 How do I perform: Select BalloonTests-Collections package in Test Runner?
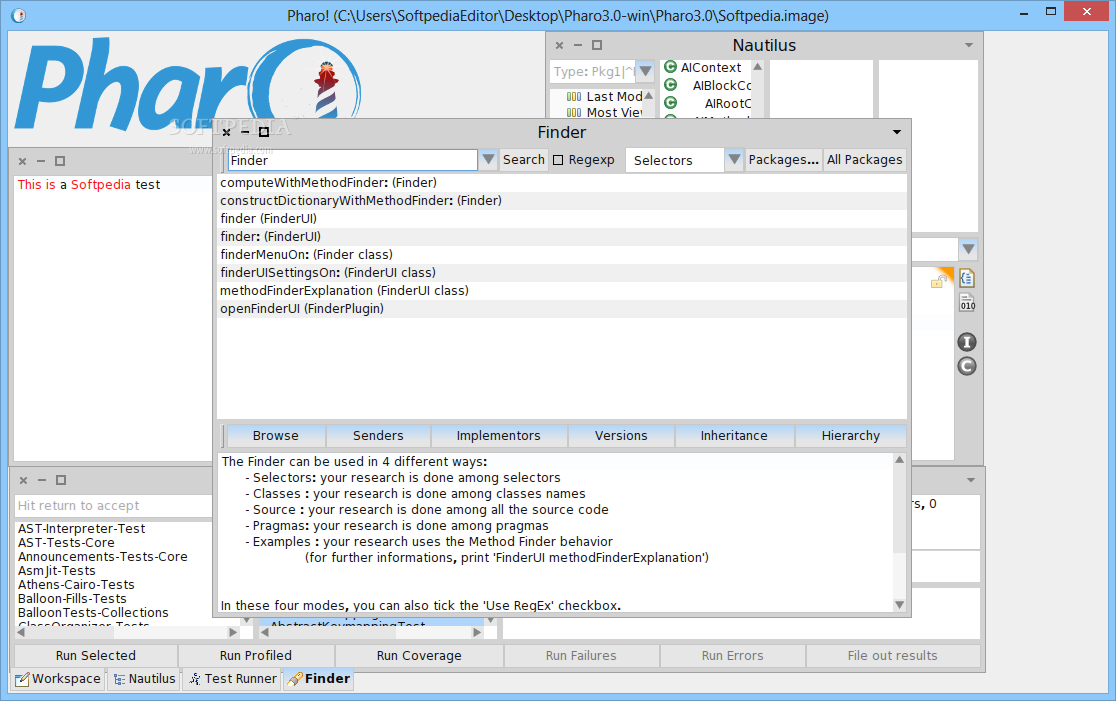click(93, 613)
